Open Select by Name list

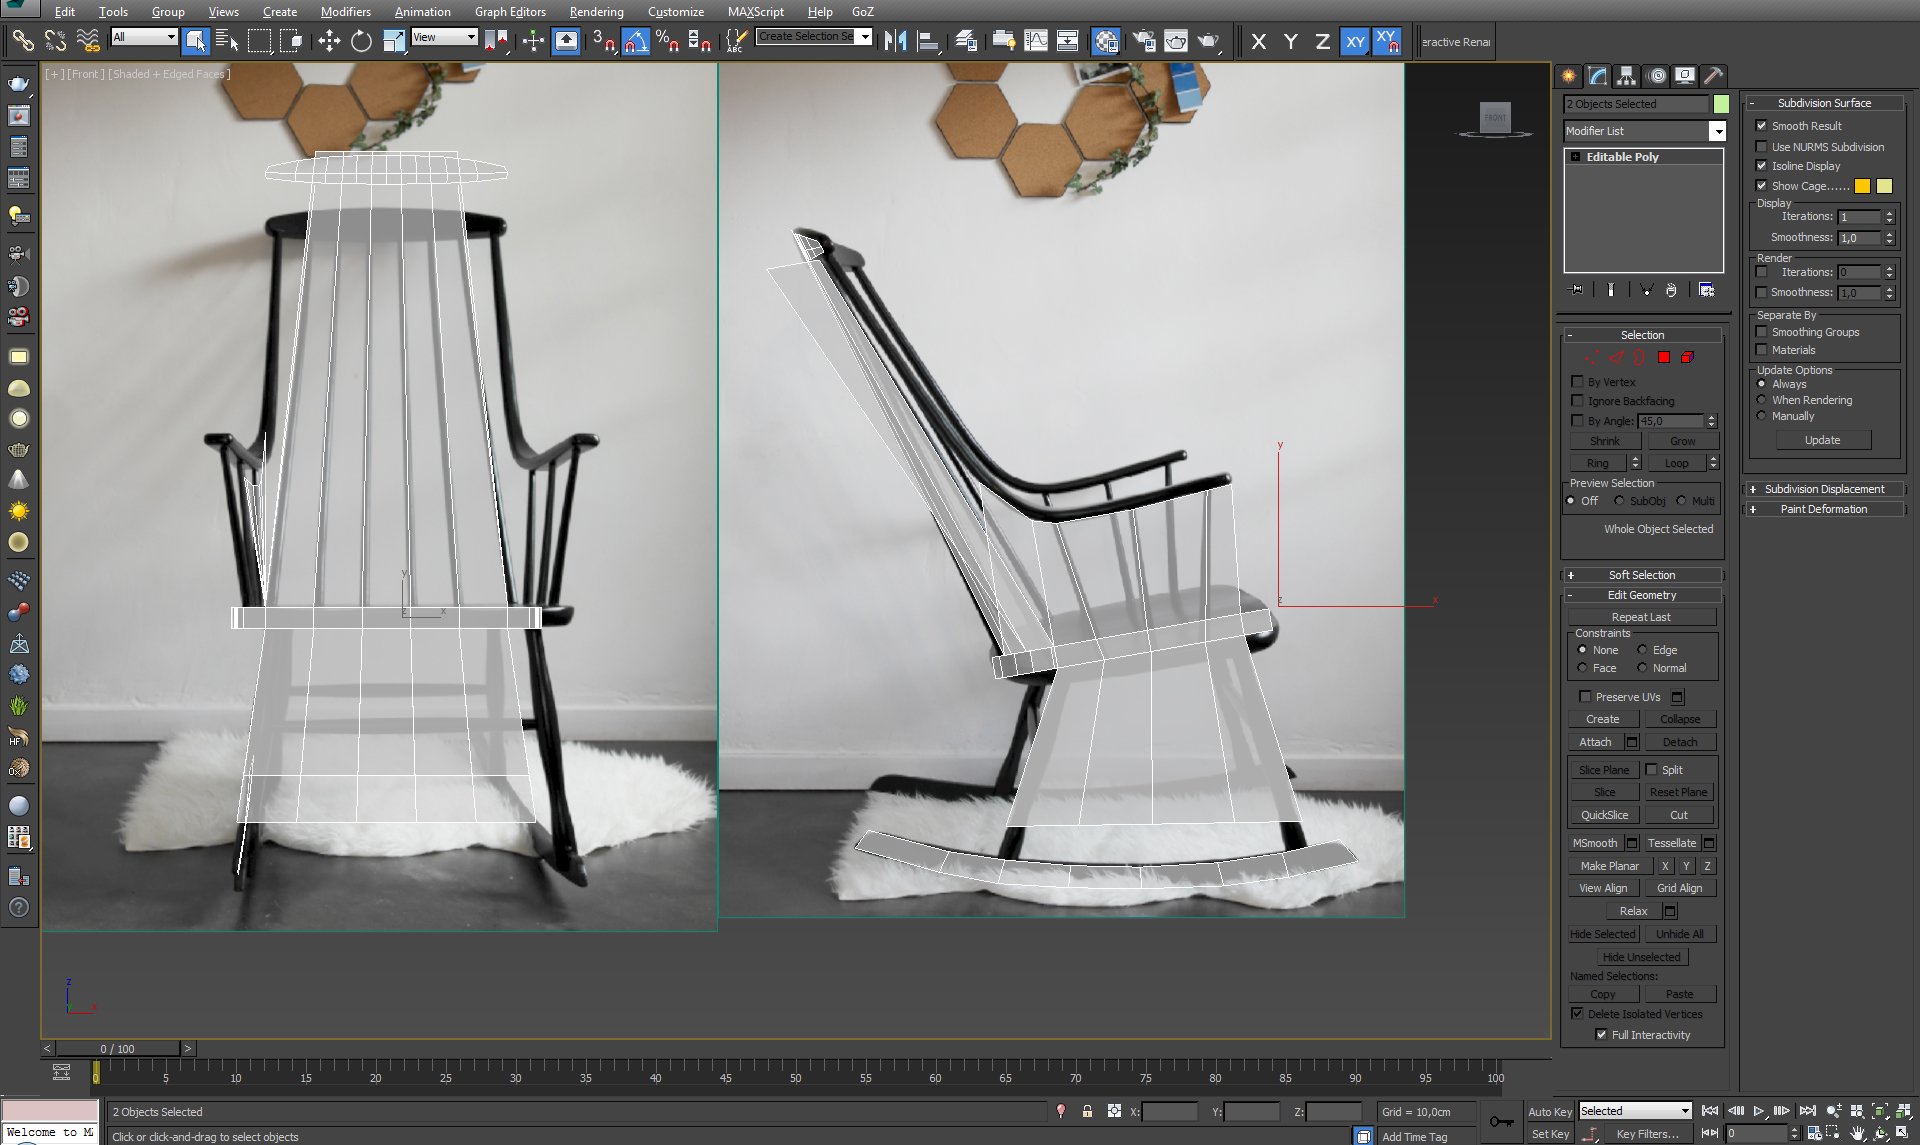pos(227,40)
